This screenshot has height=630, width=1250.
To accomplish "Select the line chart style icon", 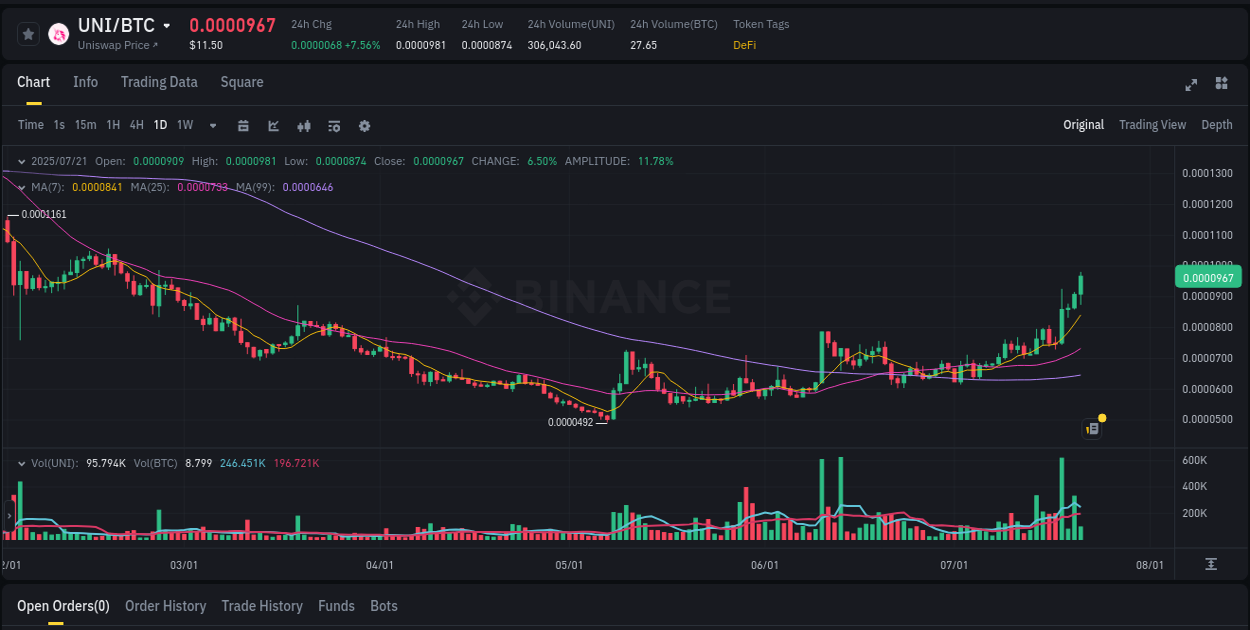I will point(273,125).
